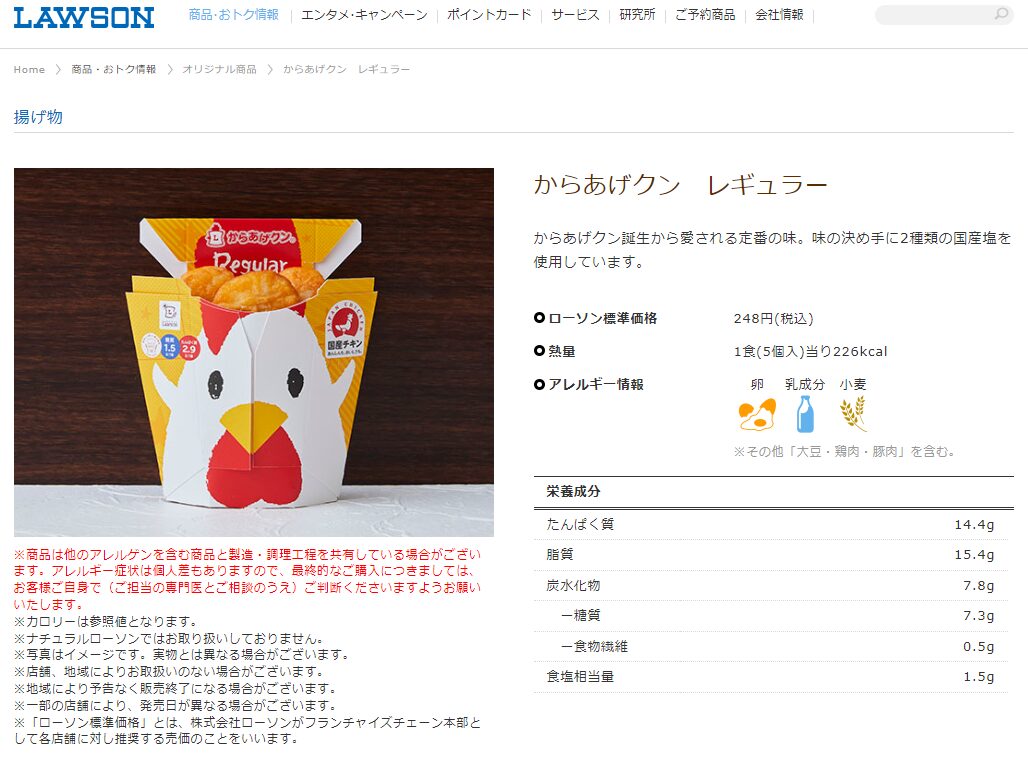This screenshot has height=766, width=1028.
Task: Click the search magnifier icon
Action: click(1000, 14)
